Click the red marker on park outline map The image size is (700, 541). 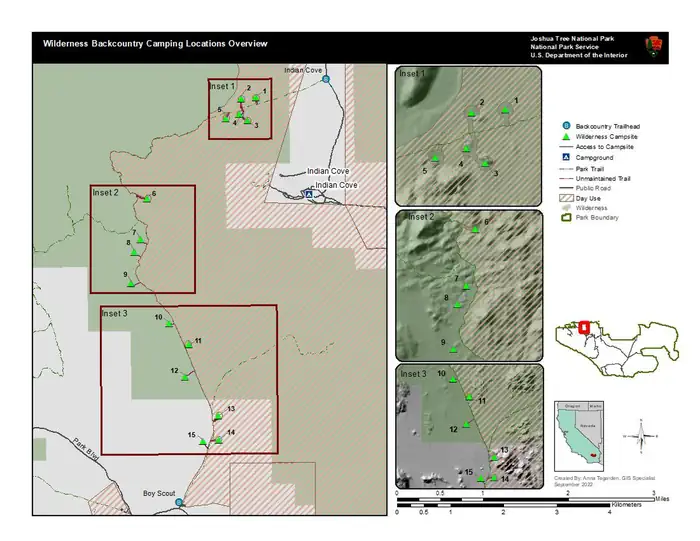[583, 327]
